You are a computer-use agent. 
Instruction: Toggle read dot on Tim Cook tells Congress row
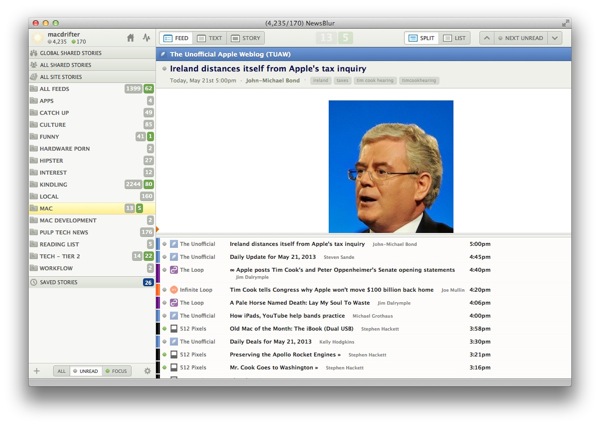pyautogui.click(x=165, y=290)
